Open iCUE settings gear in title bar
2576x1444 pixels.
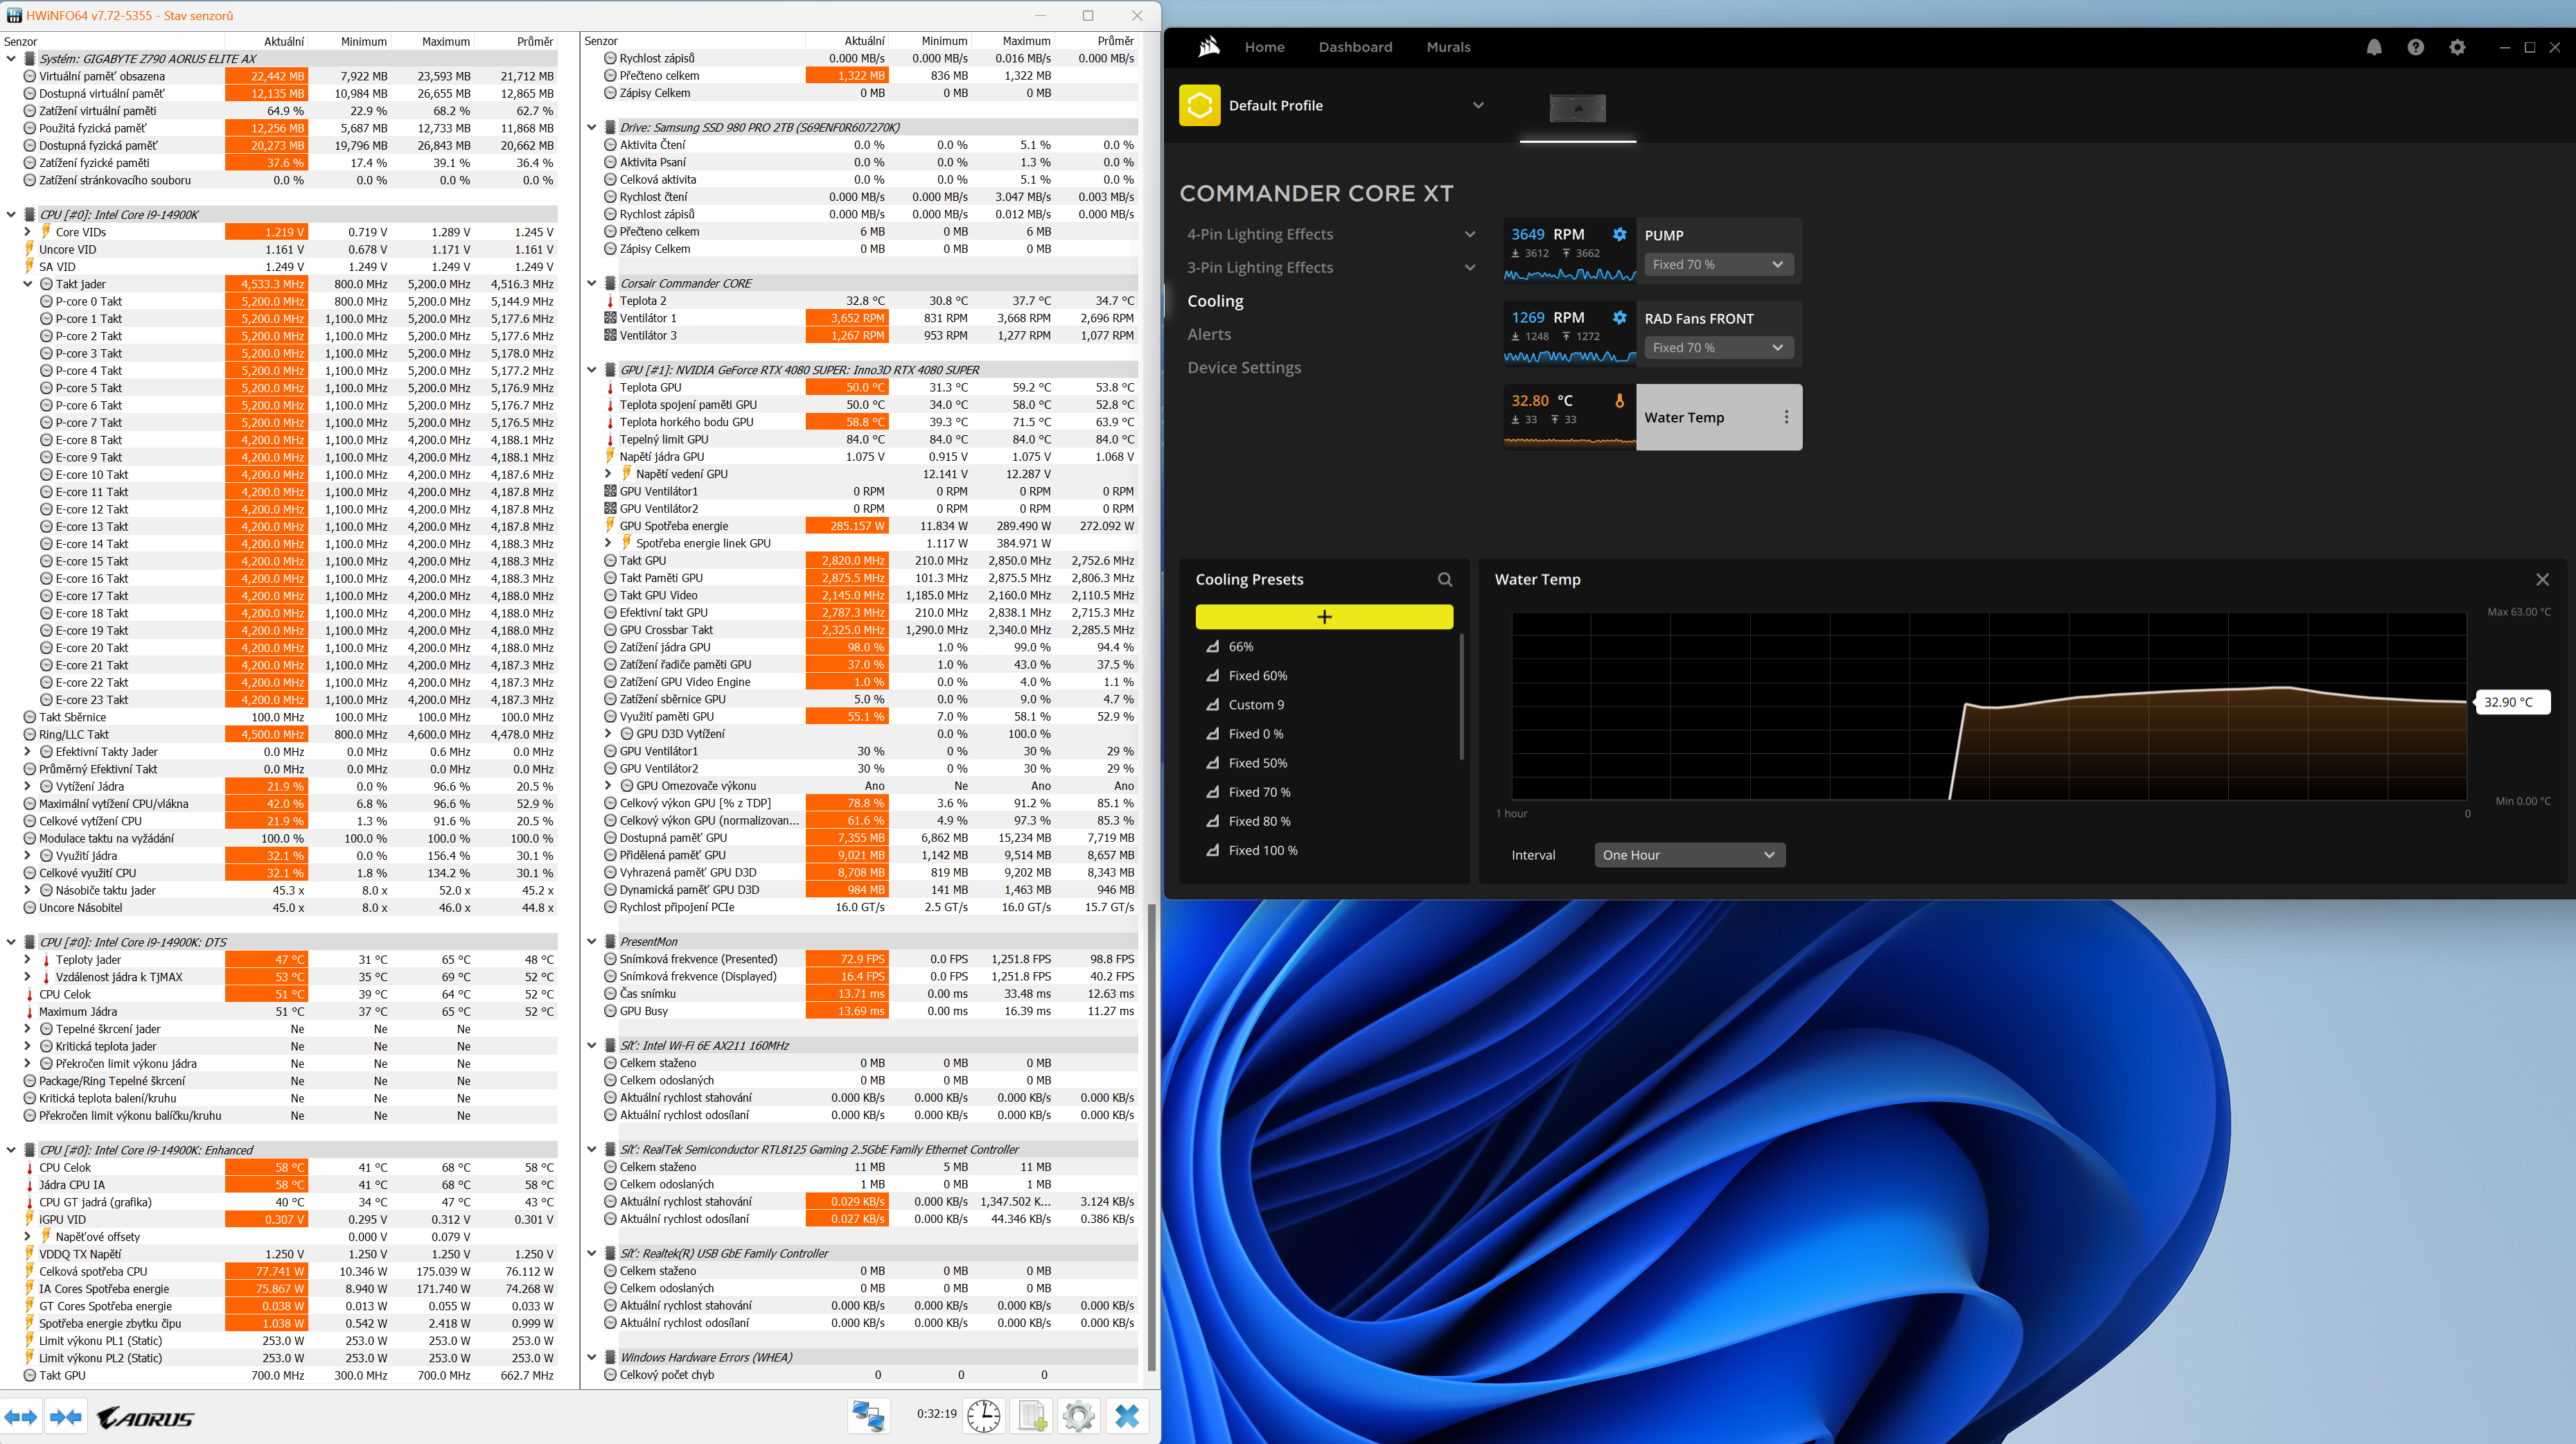click(2457, 47)
